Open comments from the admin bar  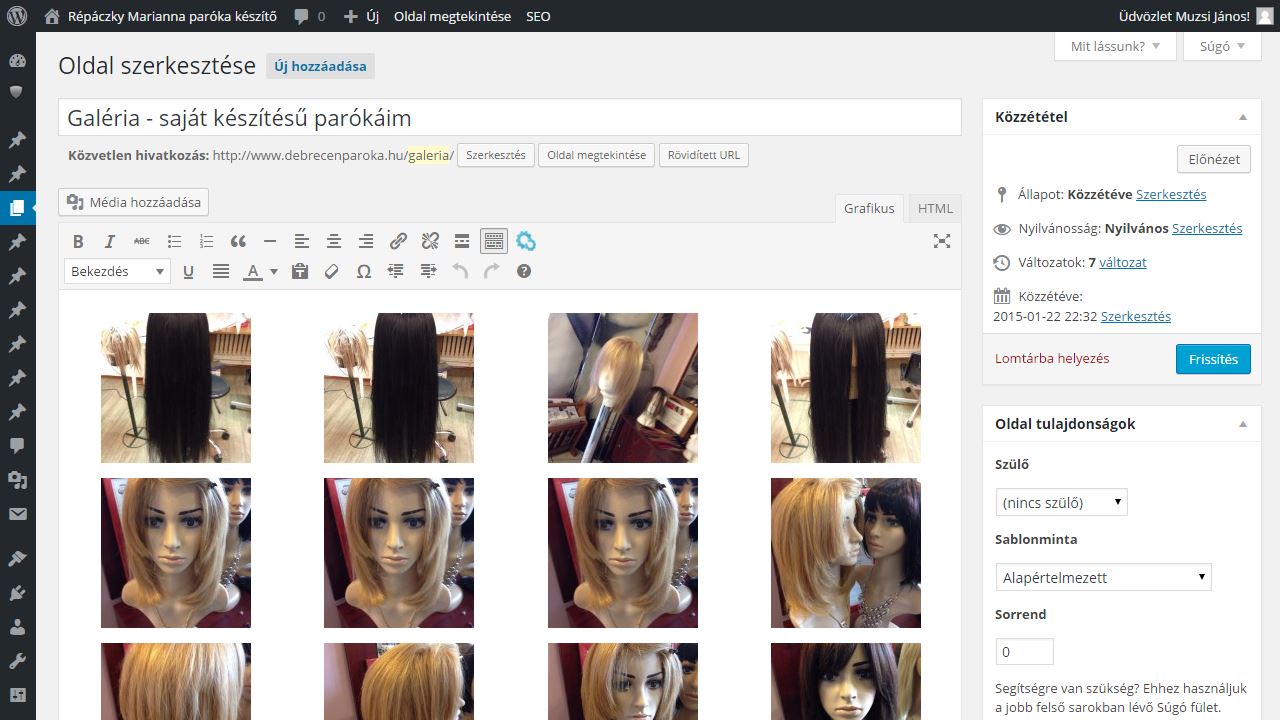310,16
